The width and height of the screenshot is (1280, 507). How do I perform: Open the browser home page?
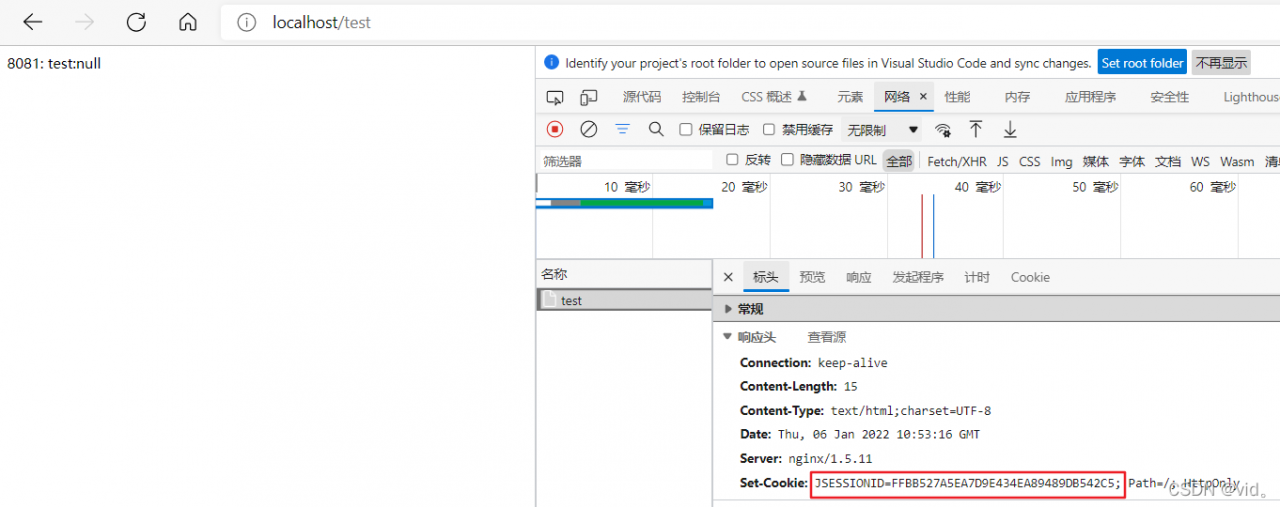188,22
